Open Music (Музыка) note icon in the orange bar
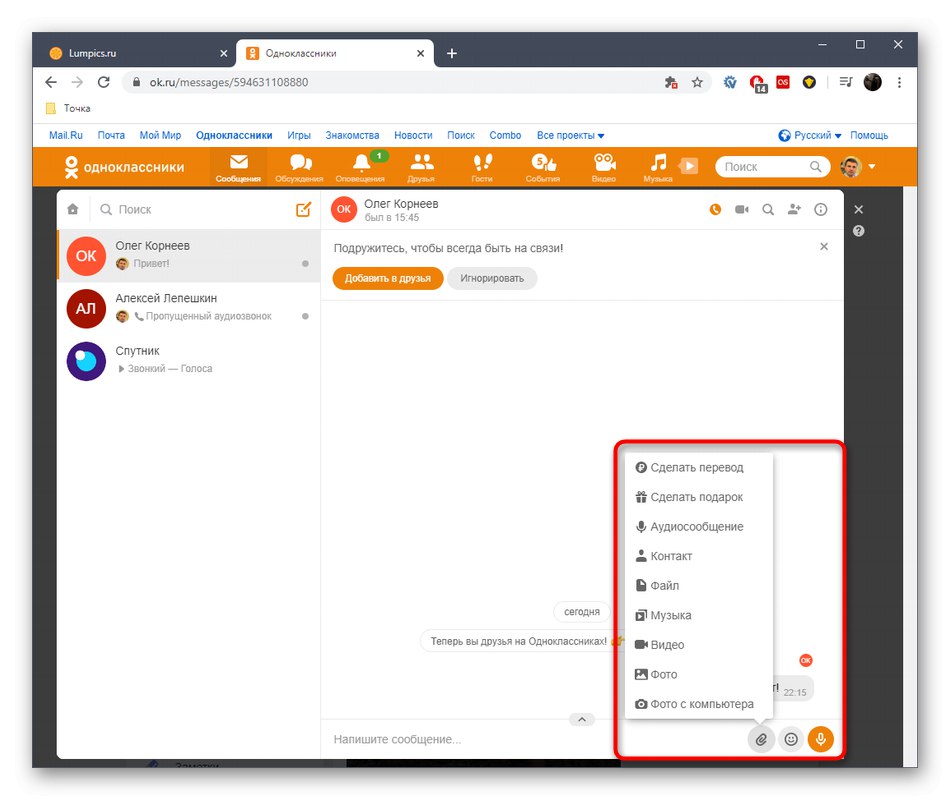 click(658, 167)
